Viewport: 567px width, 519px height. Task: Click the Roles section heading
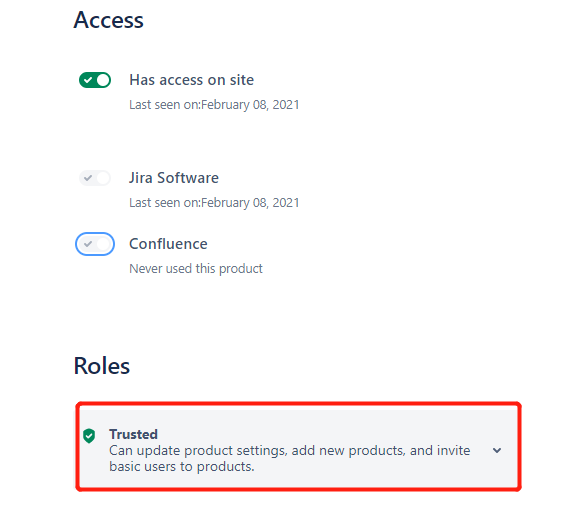tap(102, 366)
